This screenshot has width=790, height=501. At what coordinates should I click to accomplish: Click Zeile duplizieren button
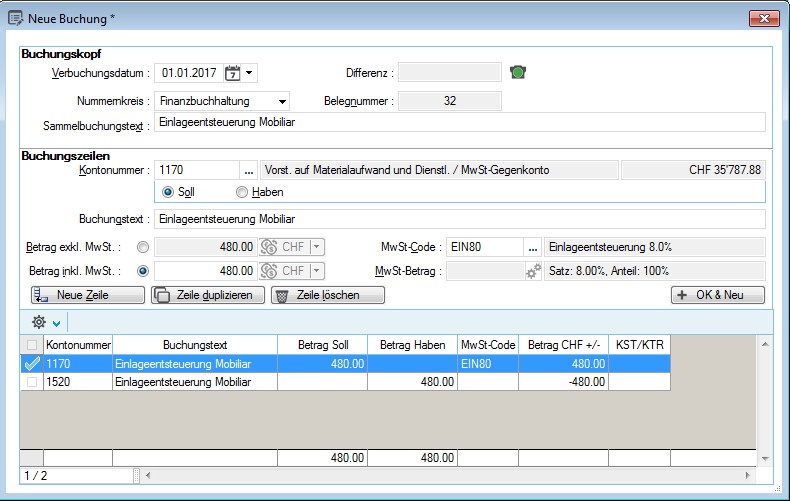point(208,295)
